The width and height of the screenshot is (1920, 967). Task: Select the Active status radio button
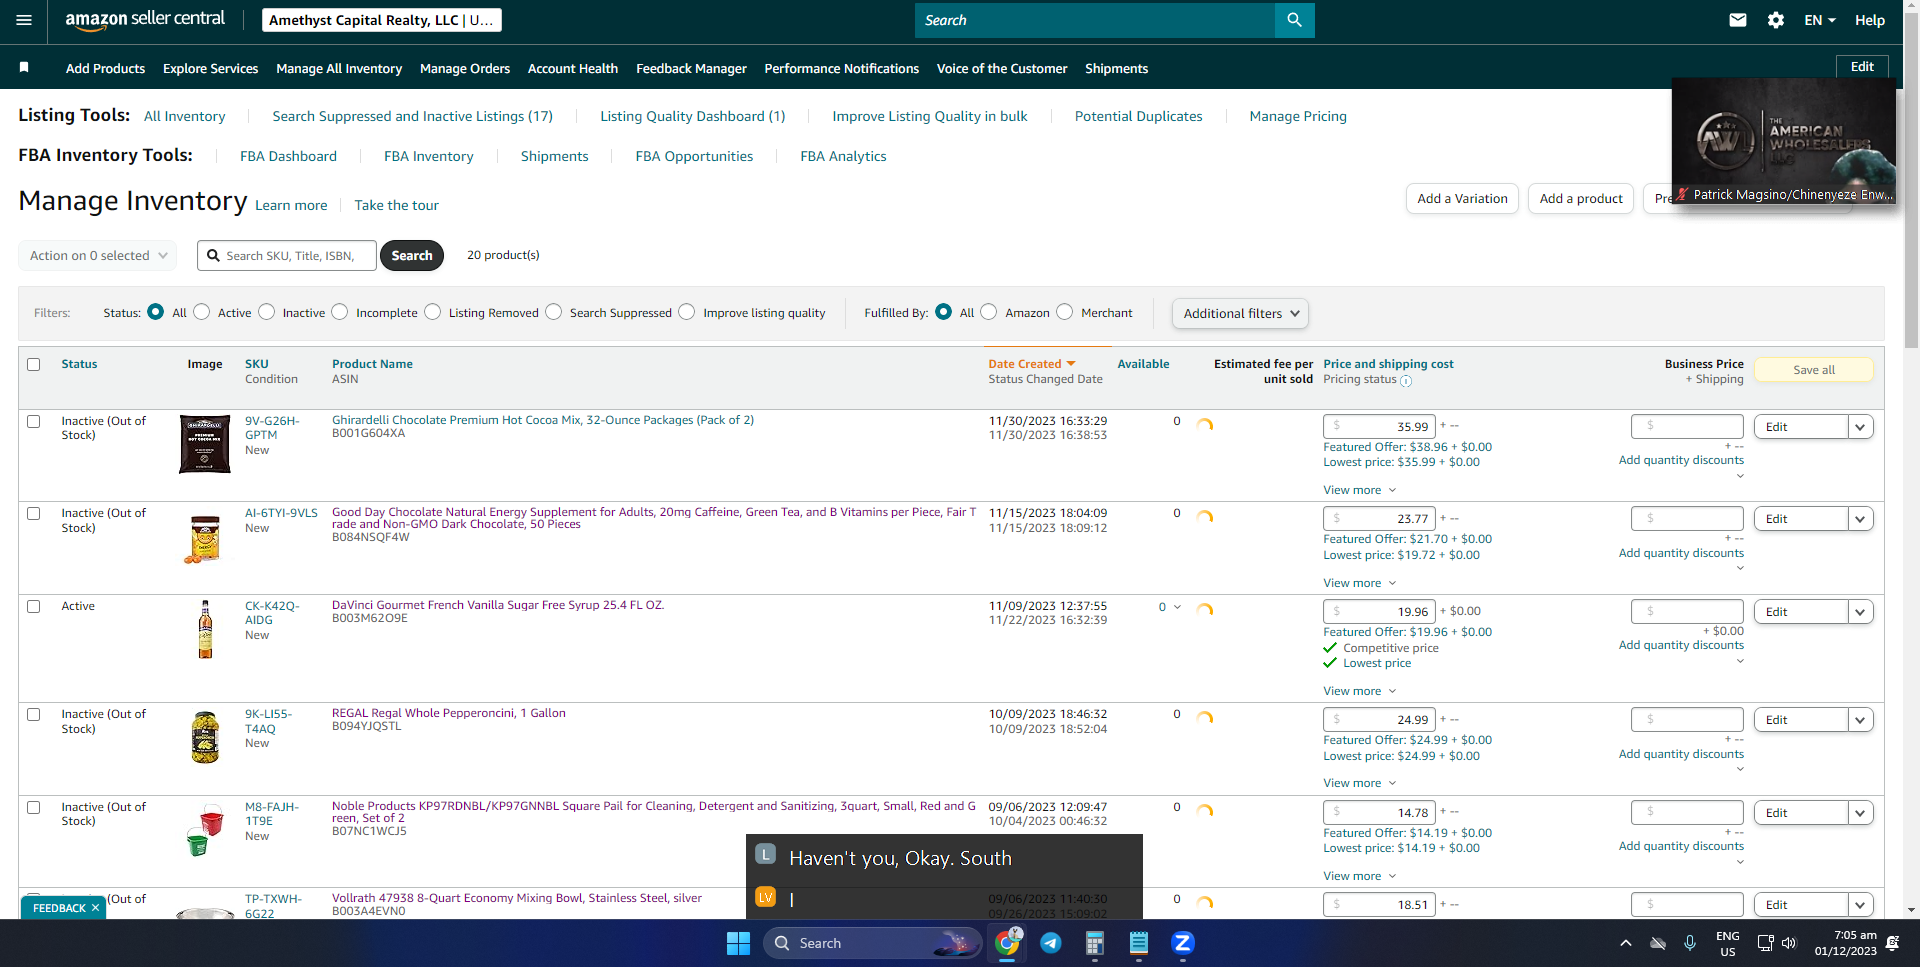pos(202,312)
